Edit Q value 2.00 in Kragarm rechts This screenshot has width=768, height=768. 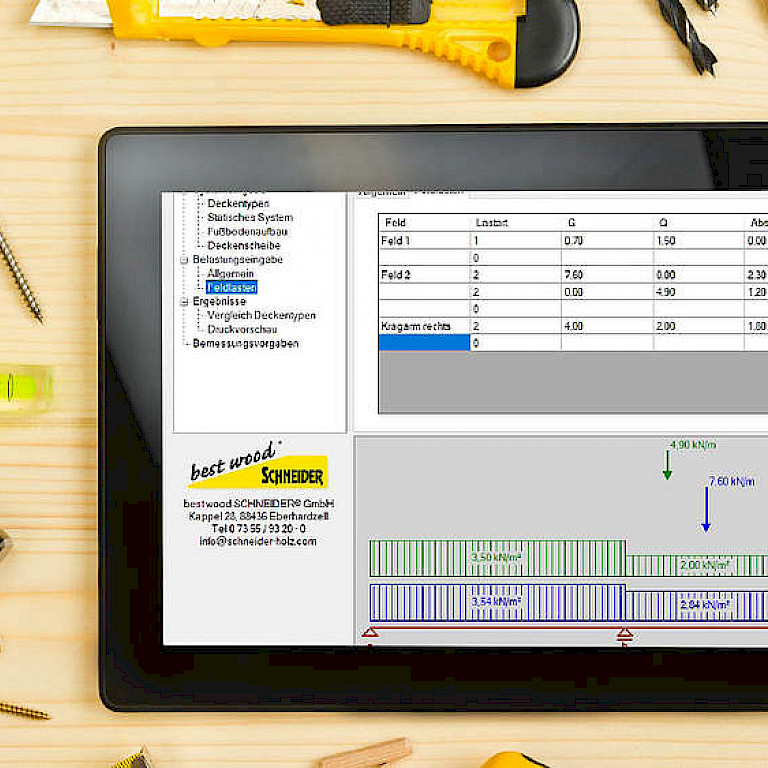click(x=699, y=326)
